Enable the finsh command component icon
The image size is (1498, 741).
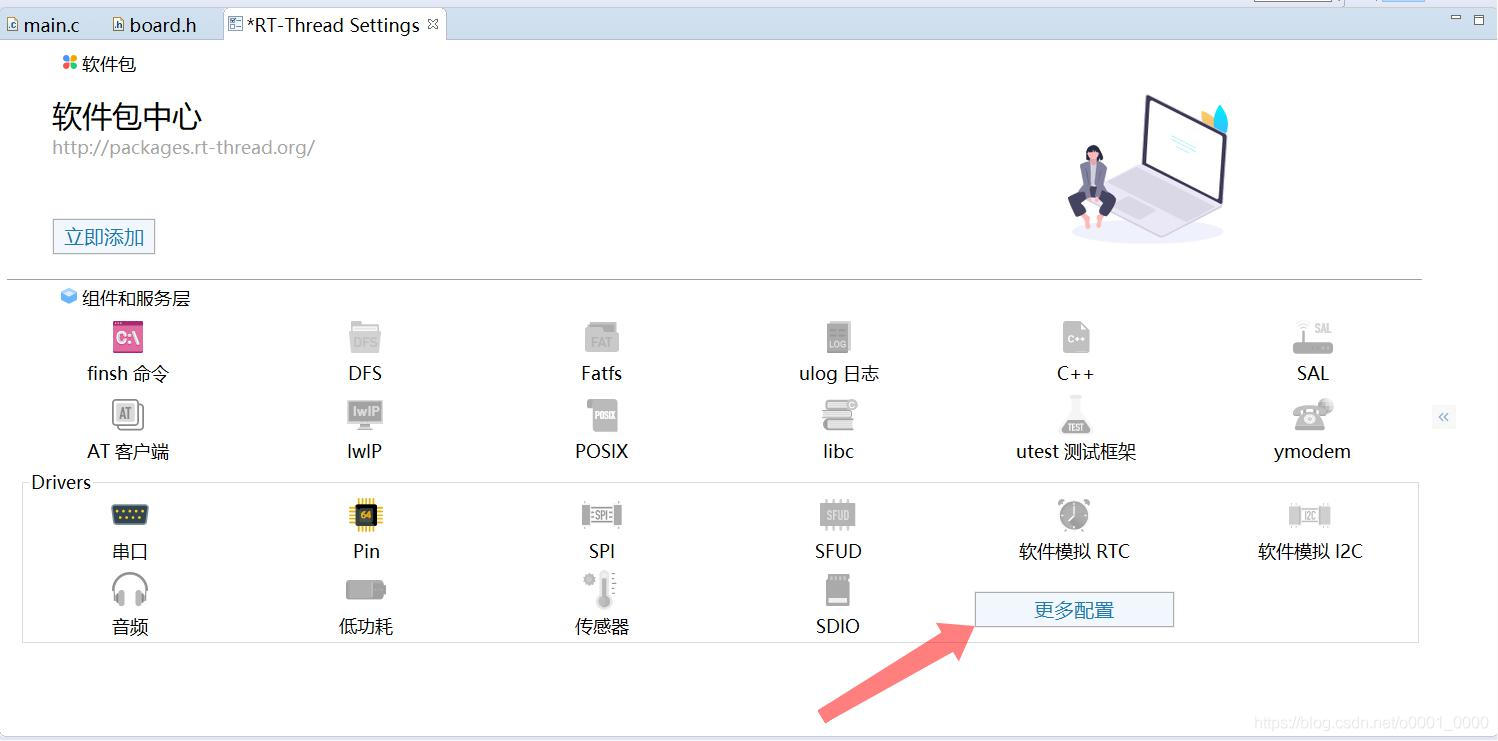click(128, 337)
